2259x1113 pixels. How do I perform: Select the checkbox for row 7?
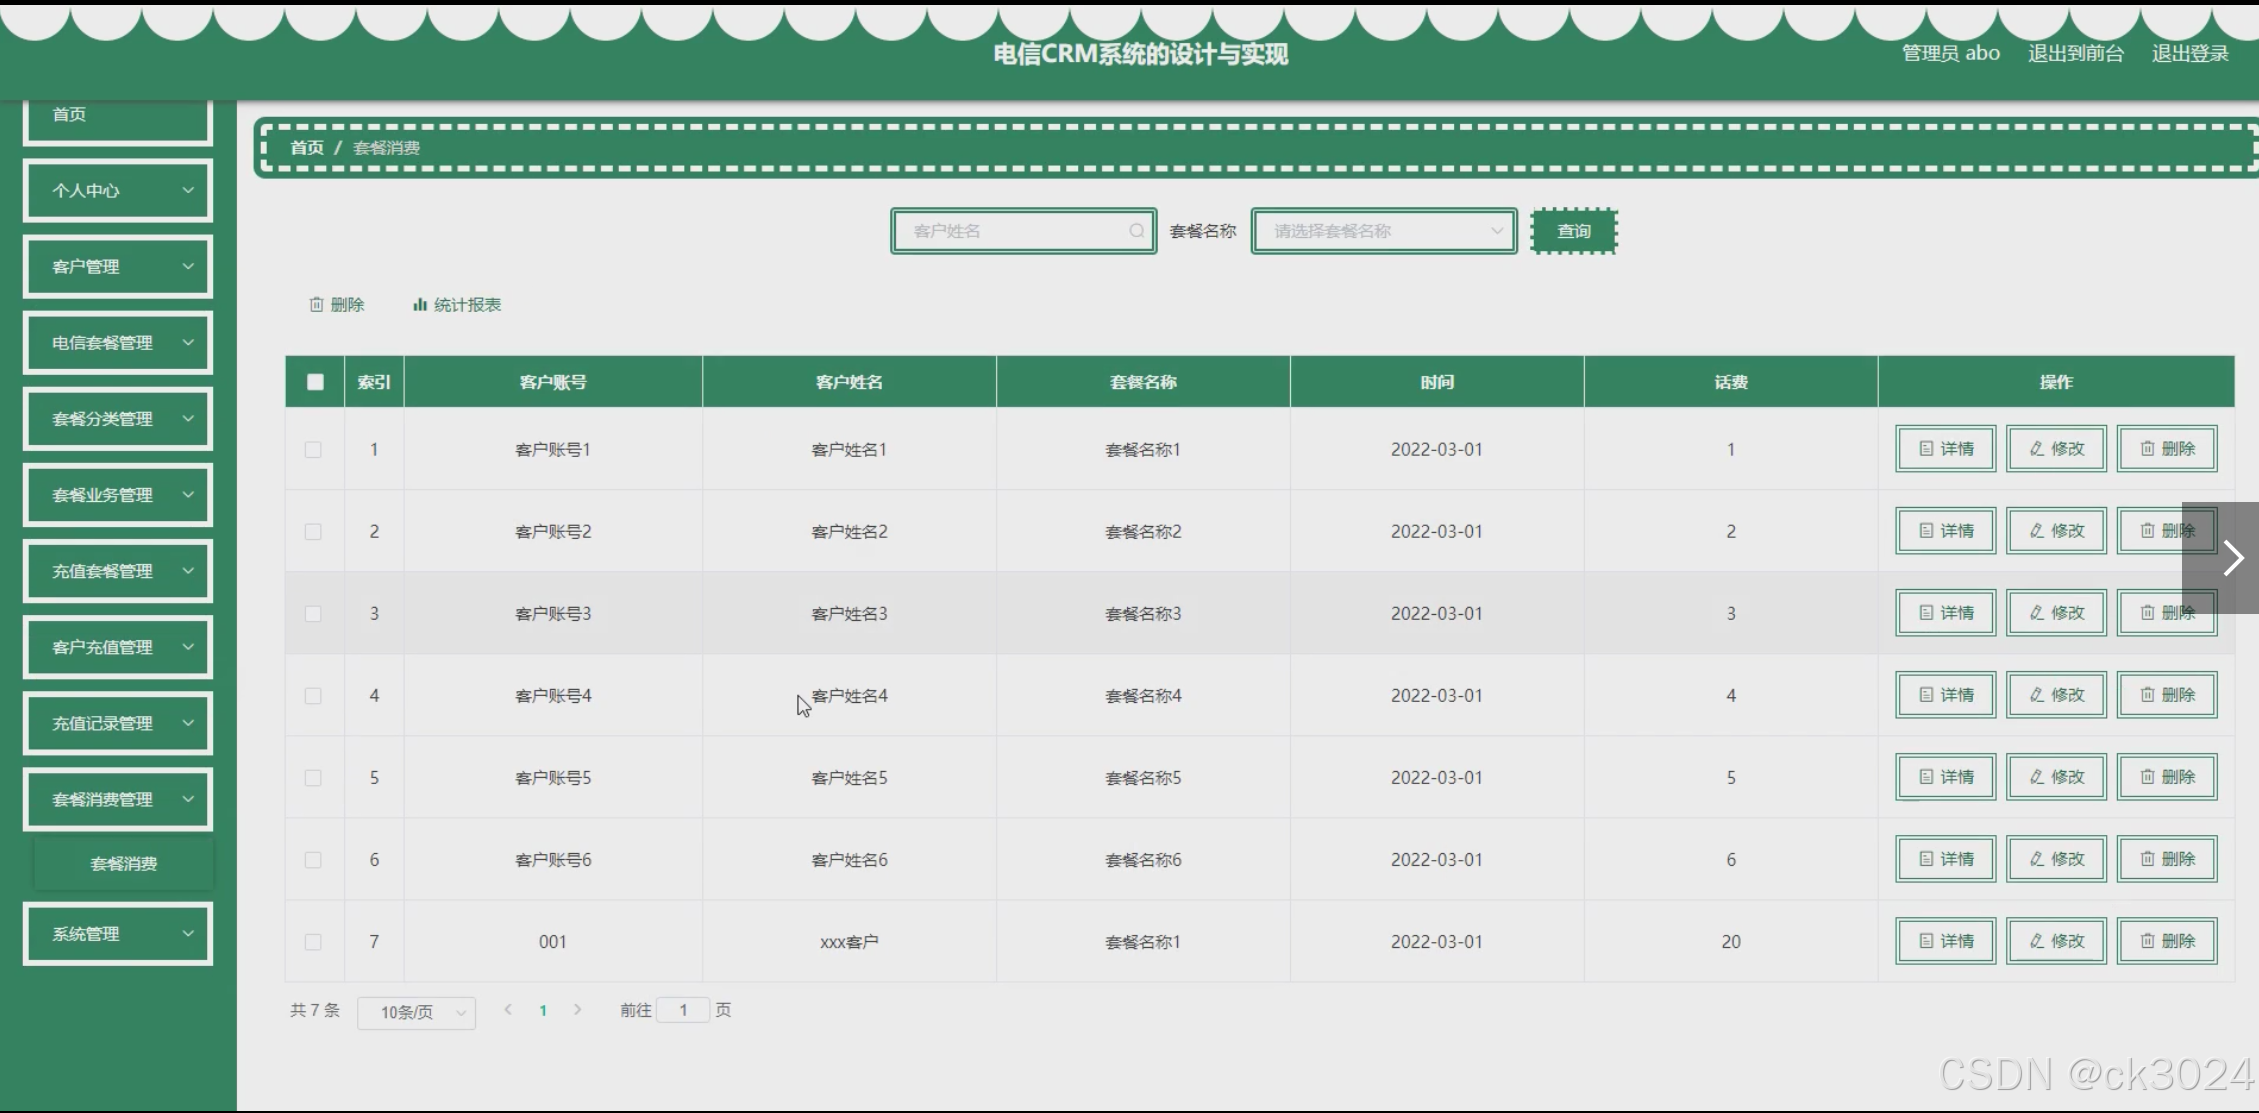tap(313, 942)
